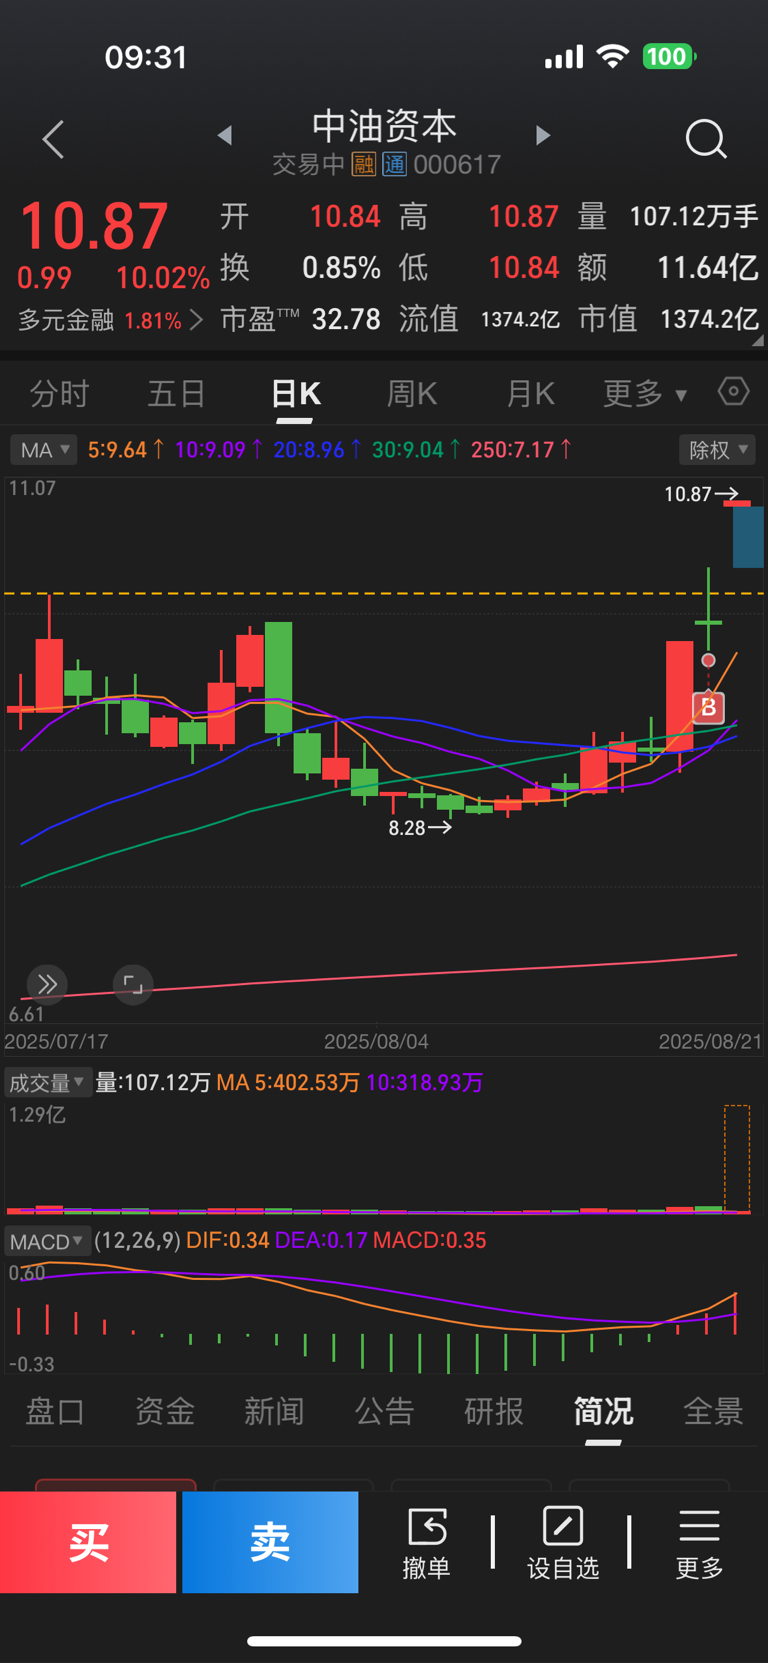
Task: Tap the blue 卖 sell button
Action: click(270, 1542)
